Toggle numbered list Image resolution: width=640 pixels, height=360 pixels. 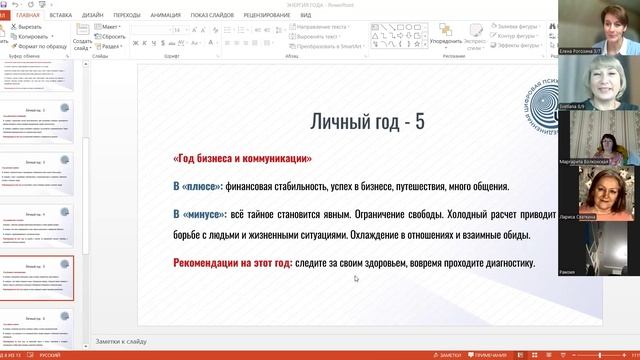point(242,30)
